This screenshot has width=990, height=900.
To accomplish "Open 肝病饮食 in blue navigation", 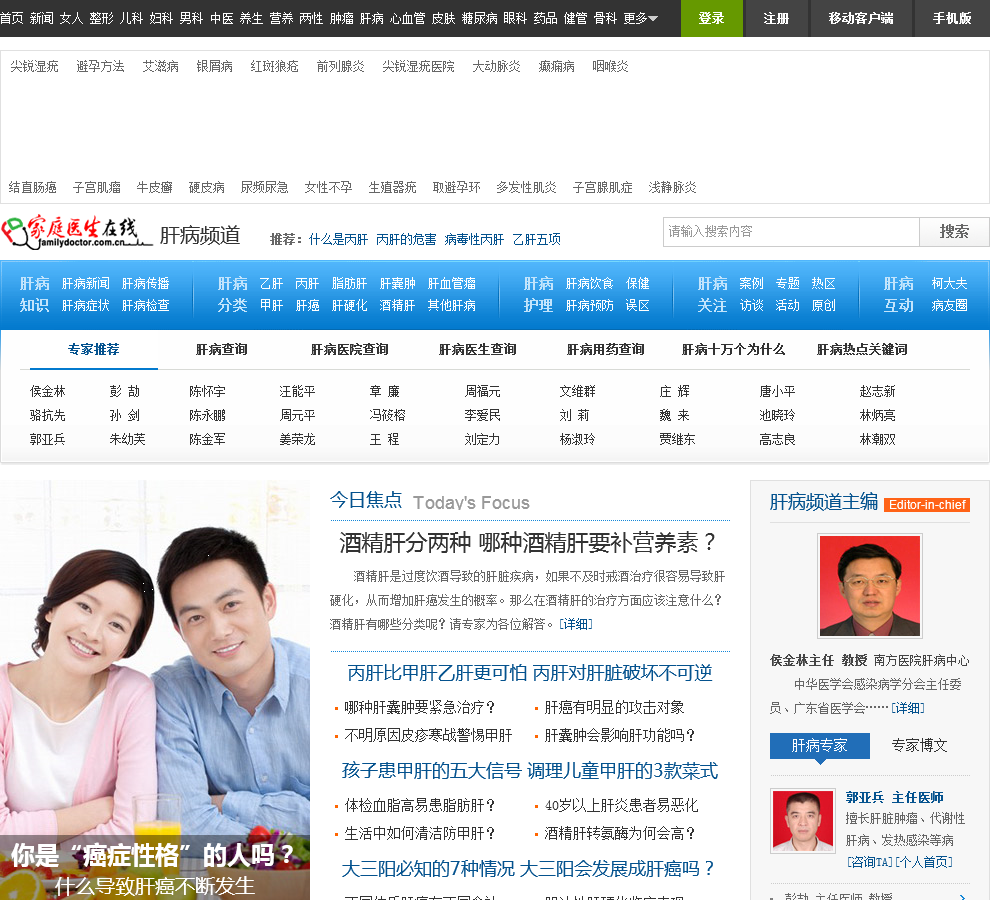I will tap(590, 284).
